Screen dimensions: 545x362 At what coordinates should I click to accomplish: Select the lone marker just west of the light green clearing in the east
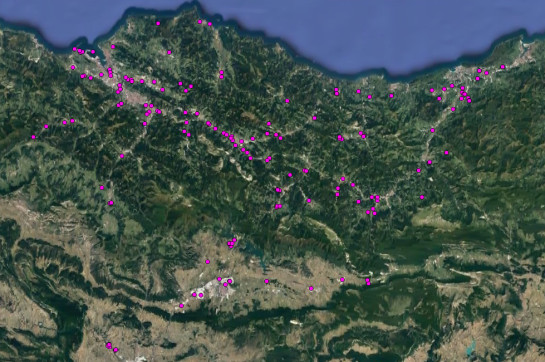pyautogui.click(x=422, y=197)
